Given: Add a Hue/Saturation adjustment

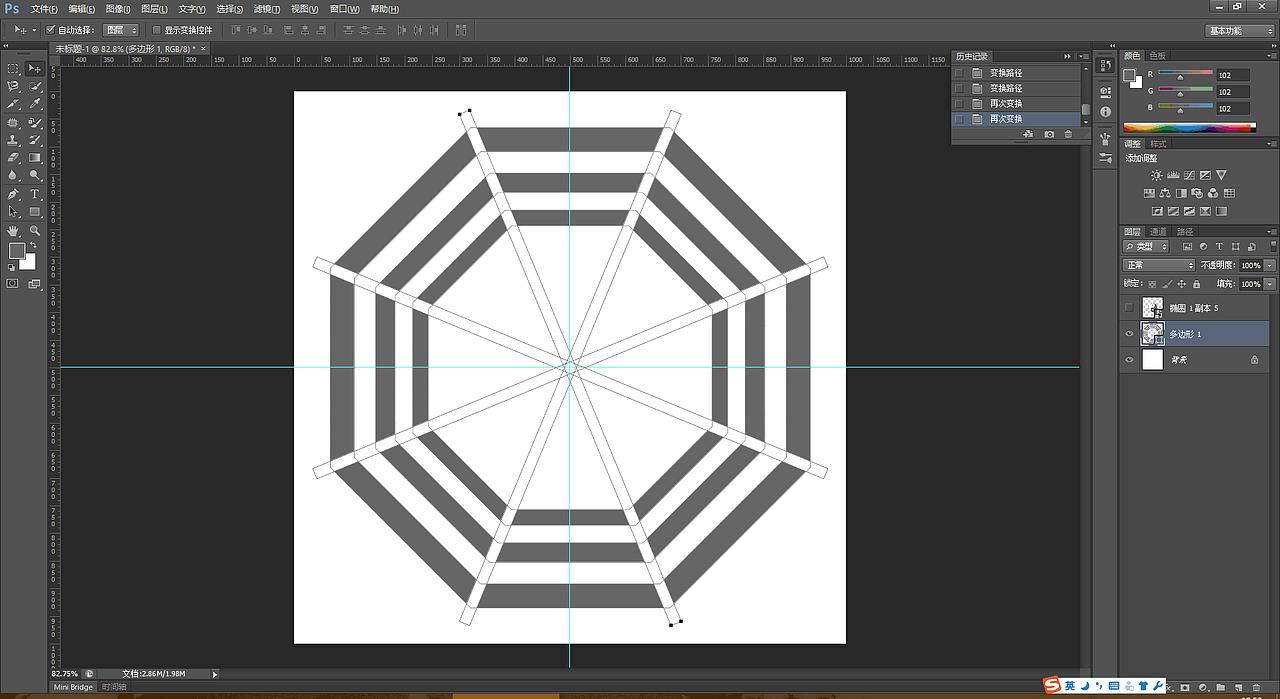Looking at the screenshot, I should coord(1149,193).
